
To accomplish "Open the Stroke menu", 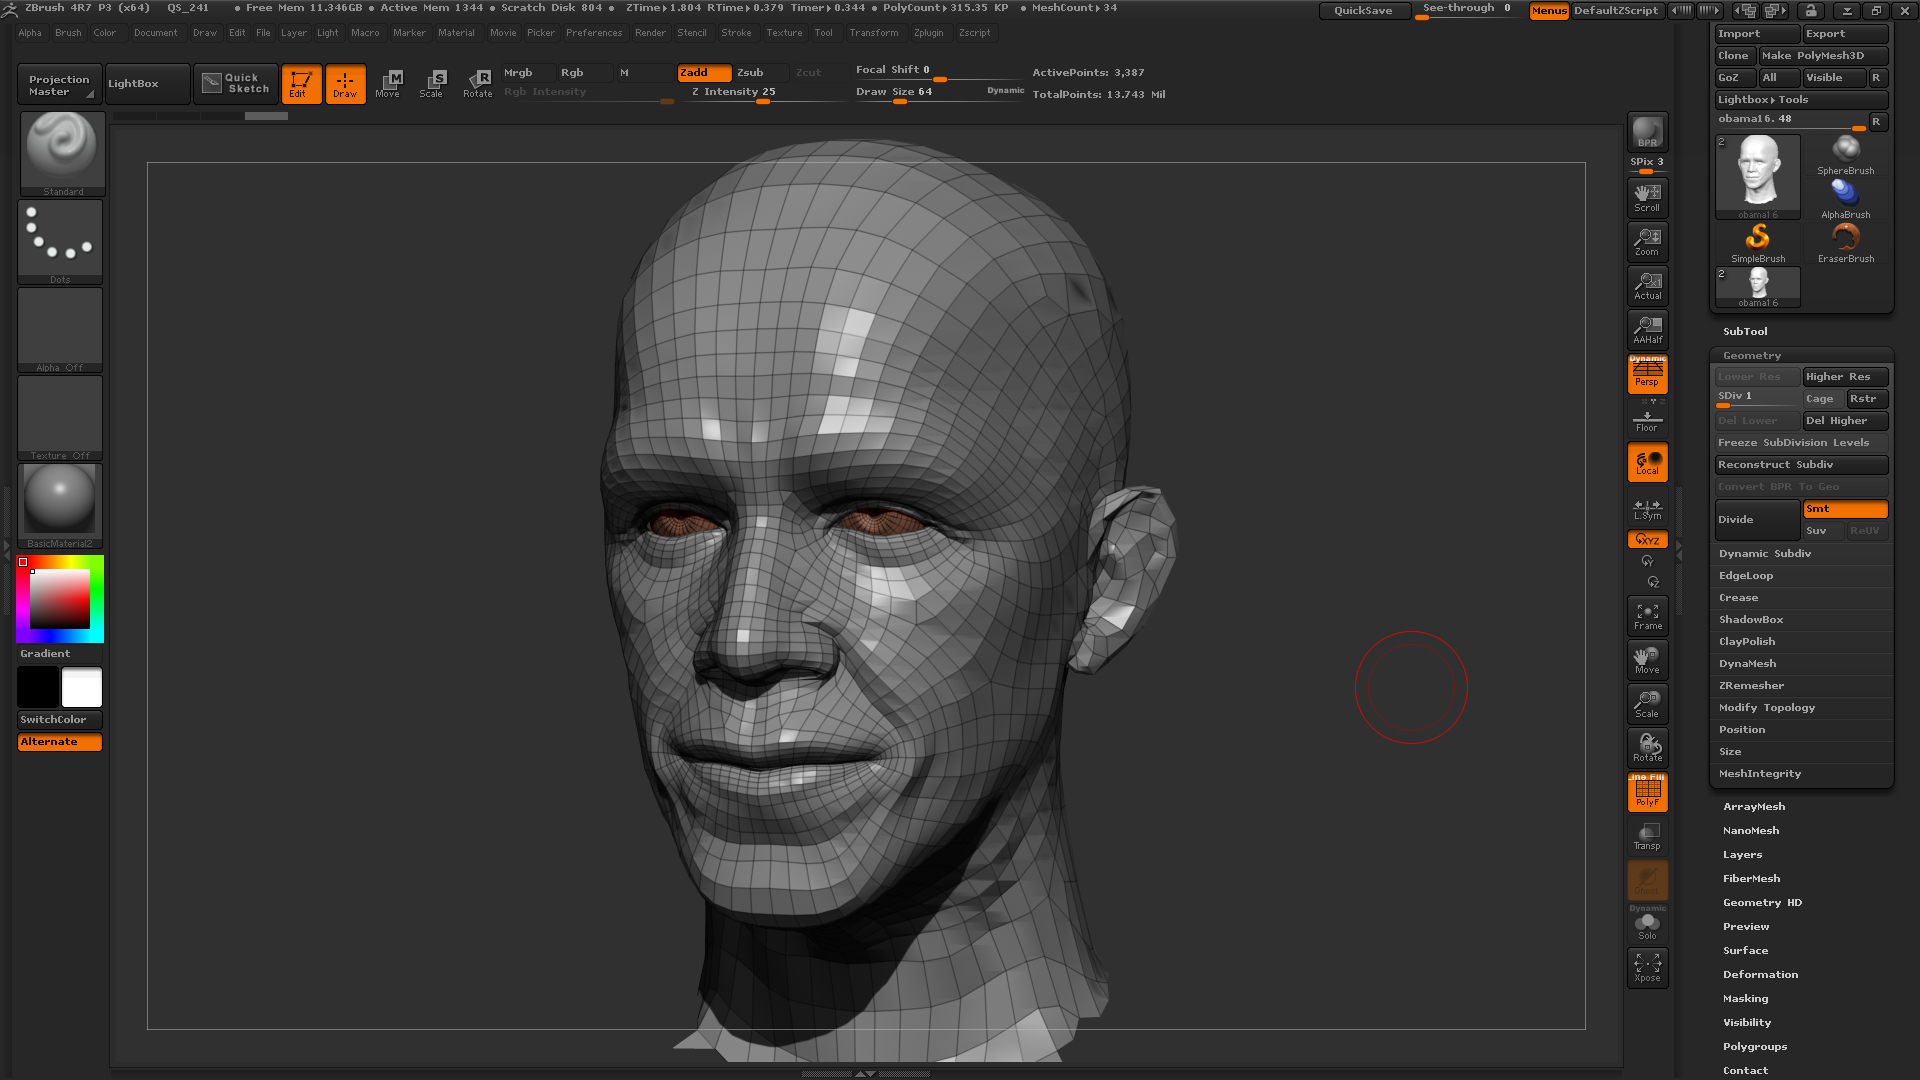I will tap(736, 33).
